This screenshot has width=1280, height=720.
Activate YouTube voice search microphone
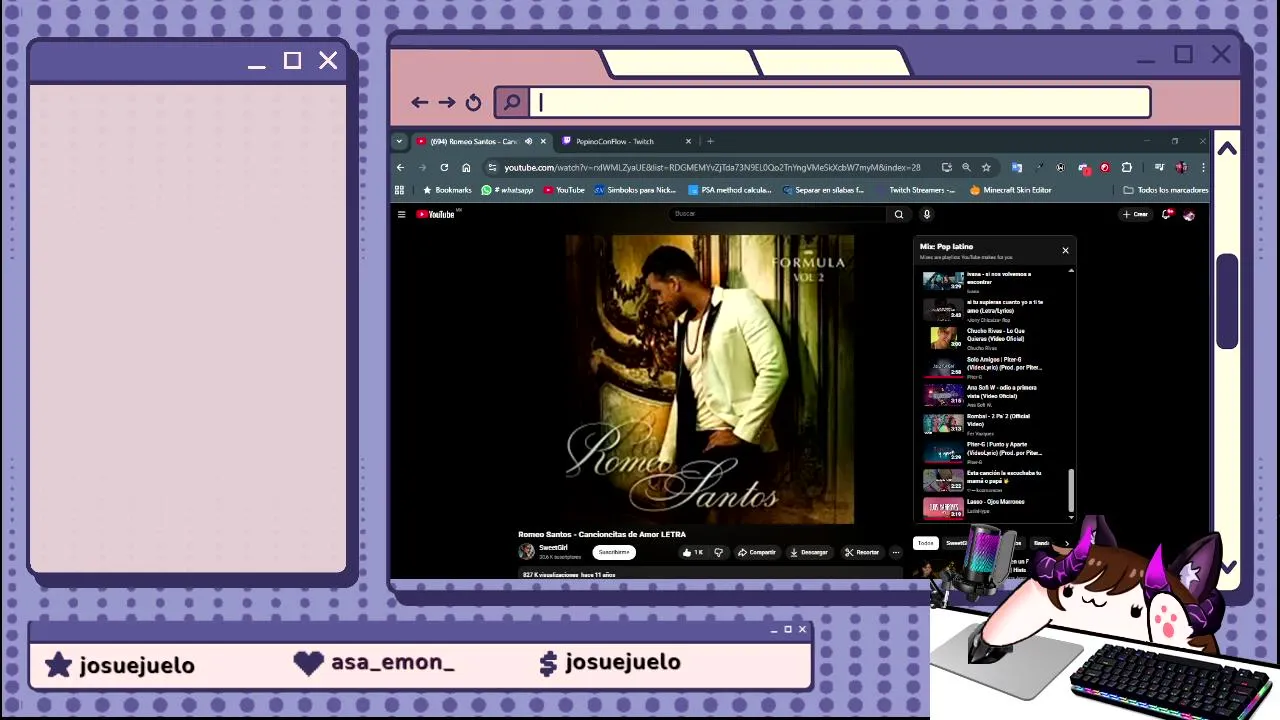click(927, 214)
